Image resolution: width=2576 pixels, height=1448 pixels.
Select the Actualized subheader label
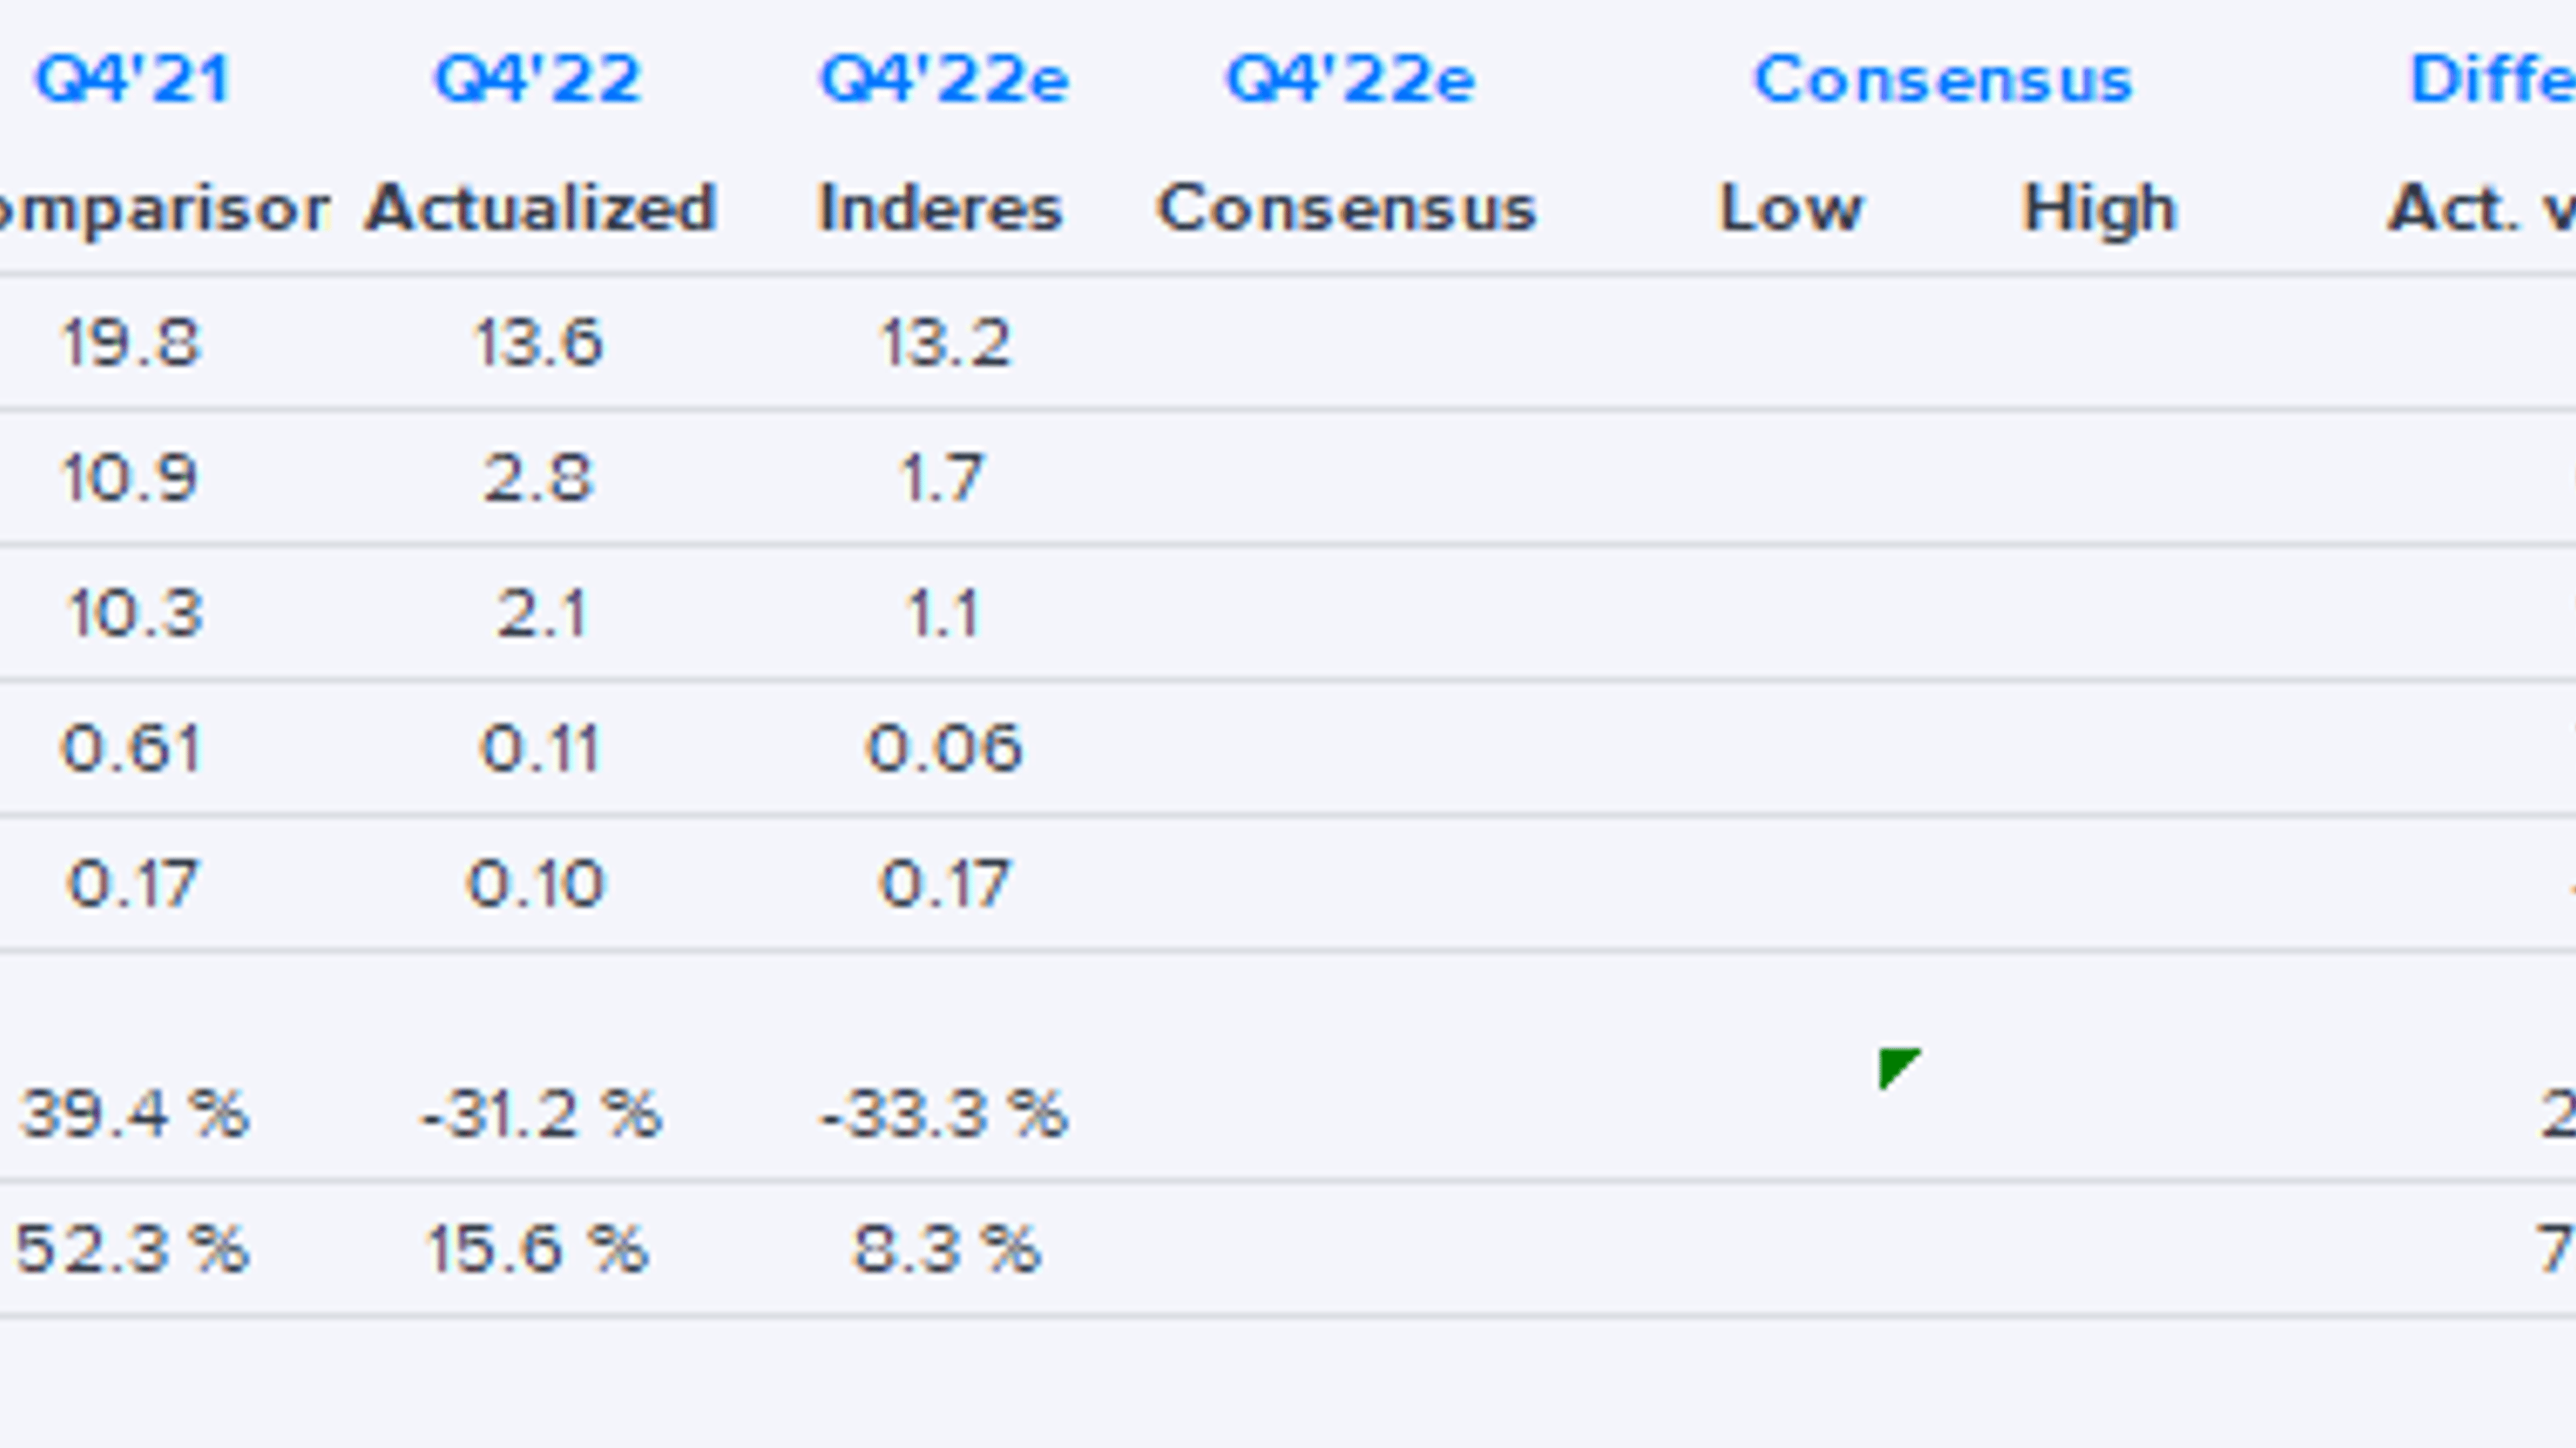coord(540,209)
